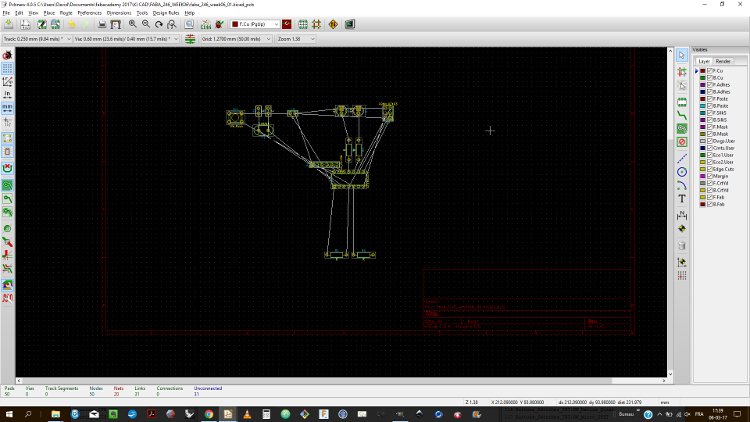This screenshot has width=750, height=422.
Task: Click the Scripting console icon
Action: point(350,24)
